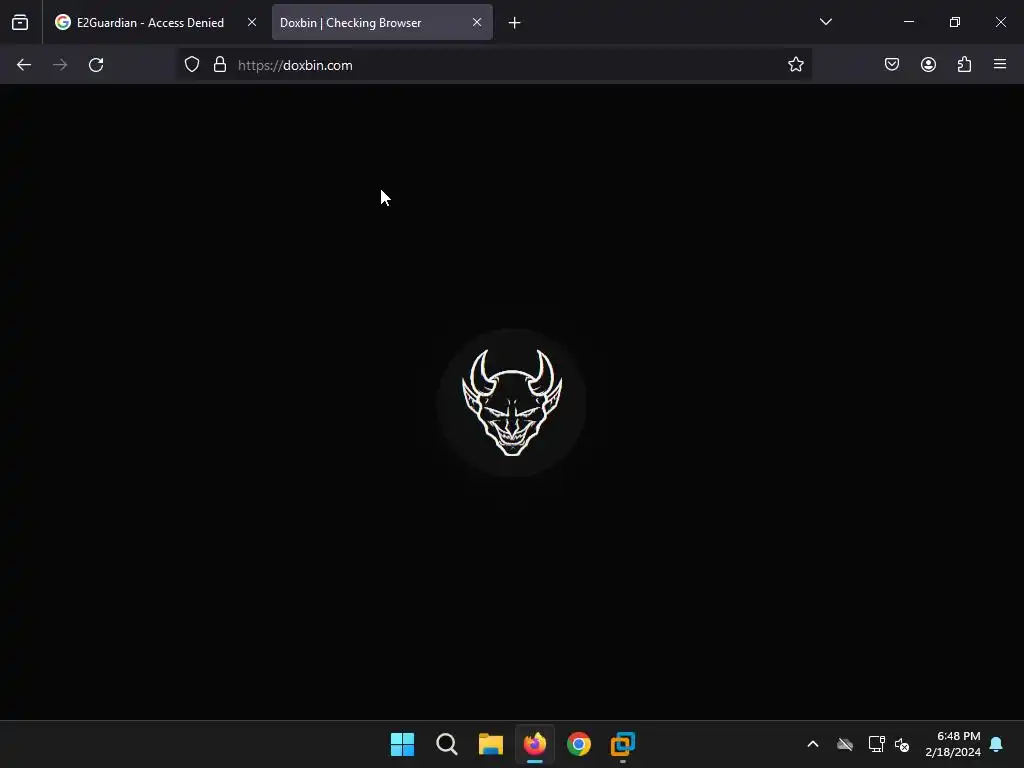View site security padlock info
Screen dimensions: 1024x768
(220, 65)
